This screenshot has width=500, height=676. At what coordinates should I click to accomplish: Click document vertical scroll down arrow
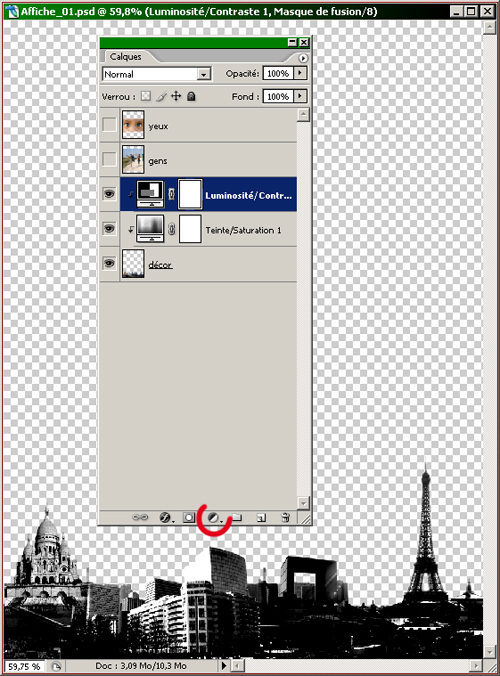[489, 651]
